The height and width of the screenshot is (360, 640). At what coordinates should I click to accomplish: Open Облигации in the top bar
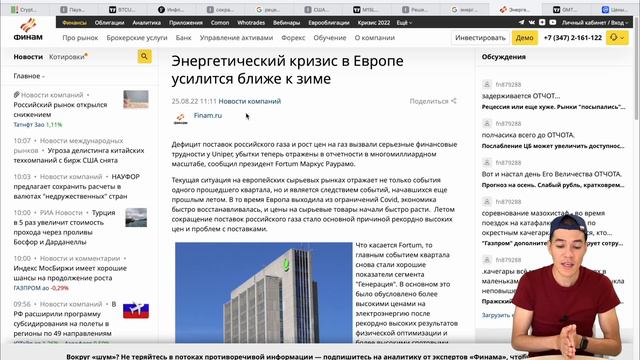point(109,22)
